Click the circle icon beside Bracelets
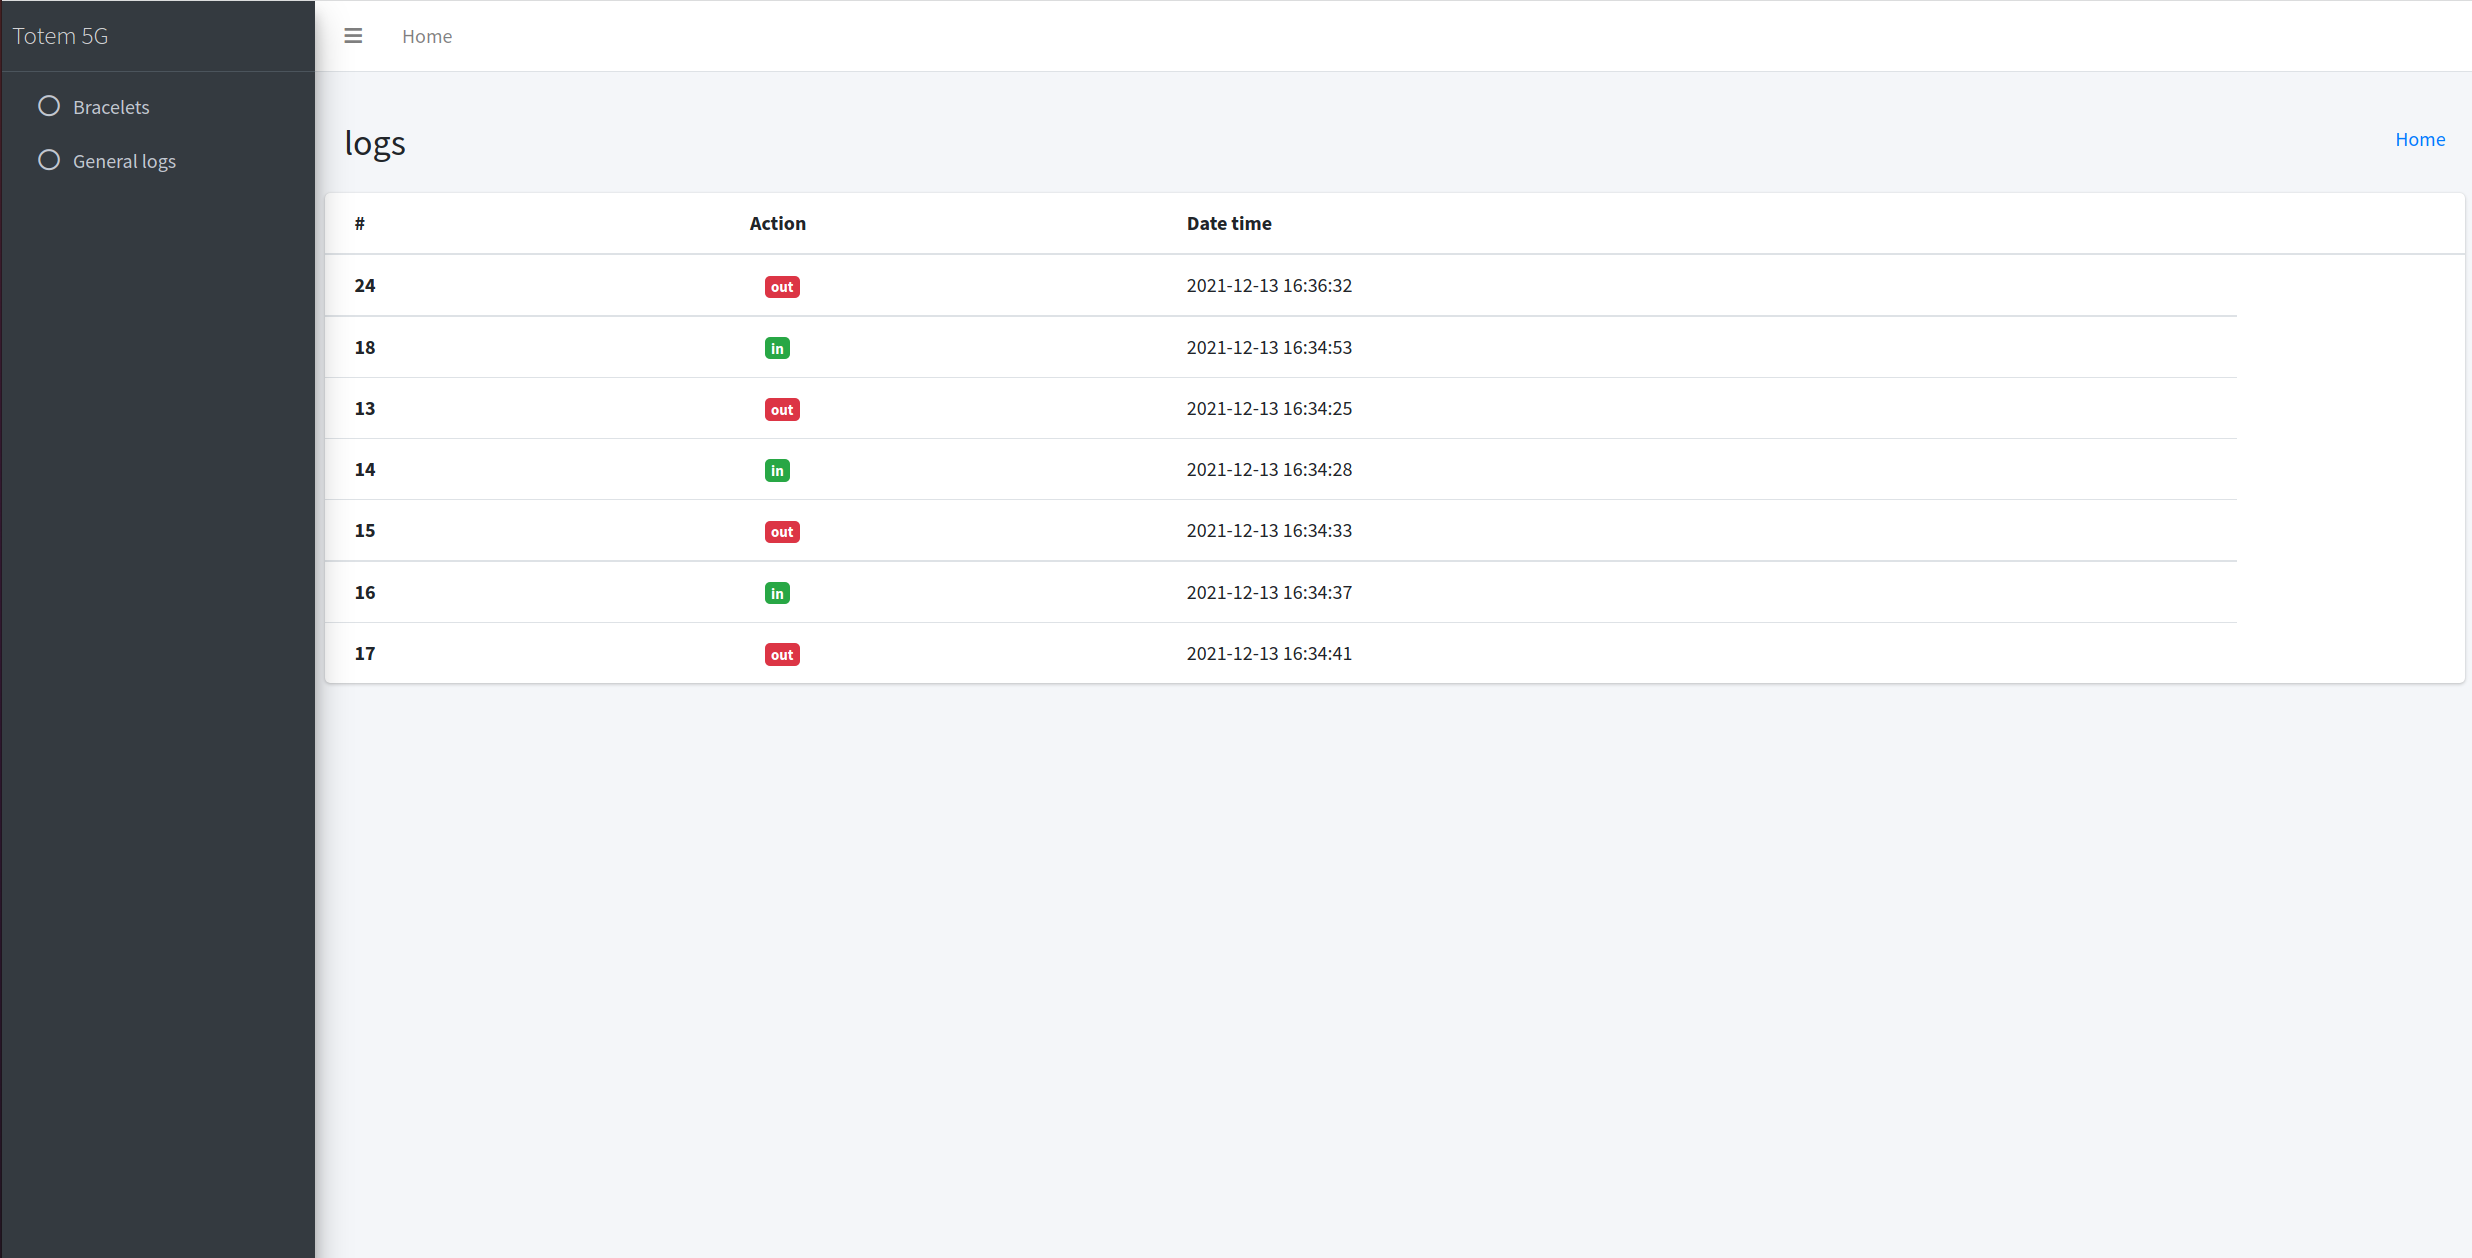 click(49, 106)
